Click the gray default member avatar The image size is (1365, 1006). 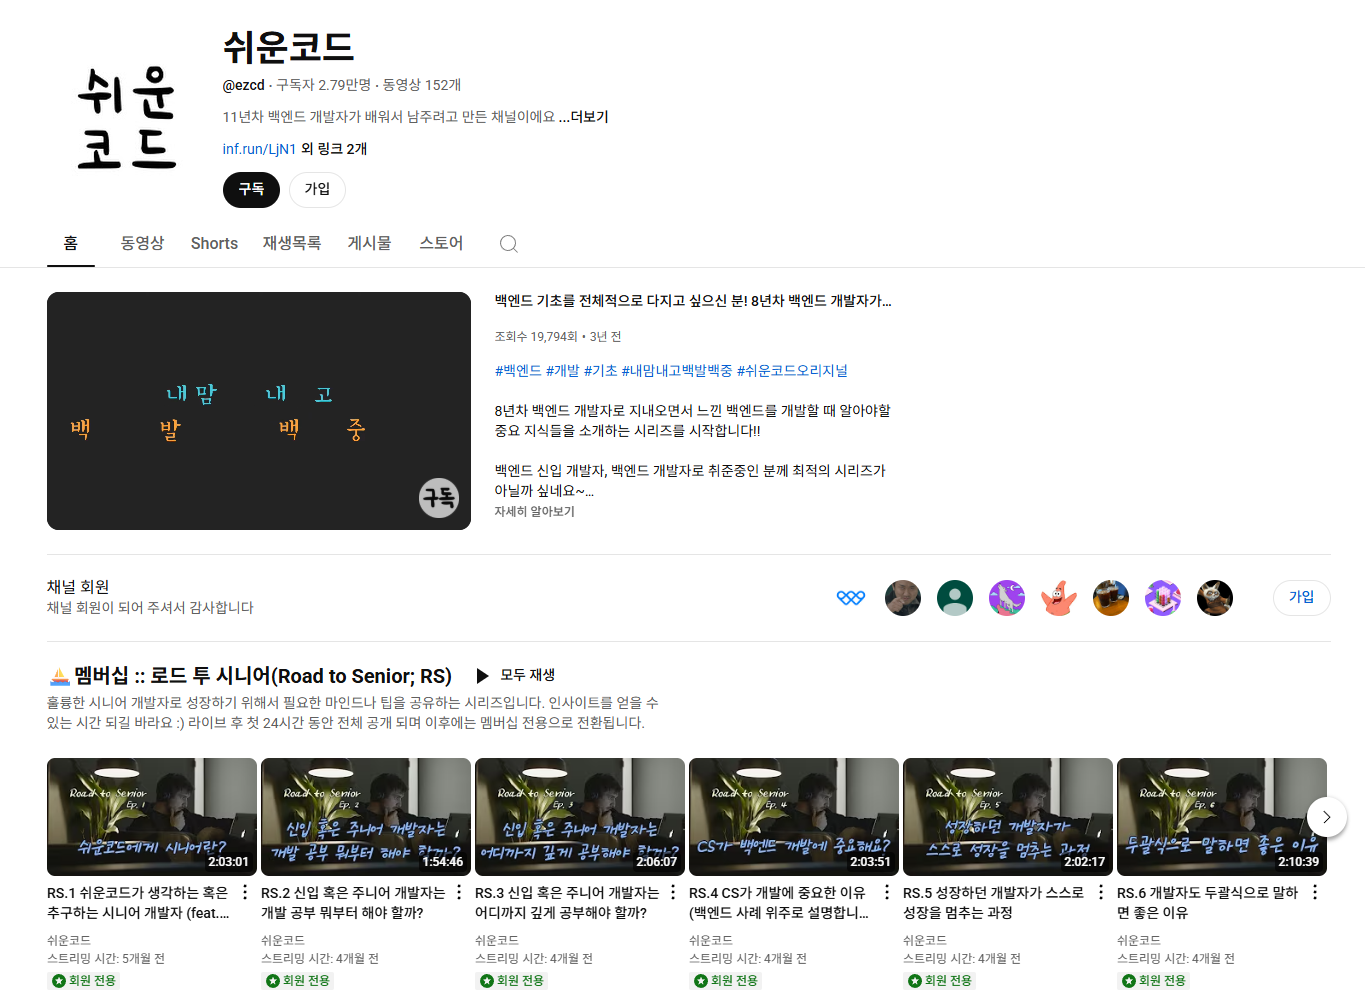click(x=955, y=598)
